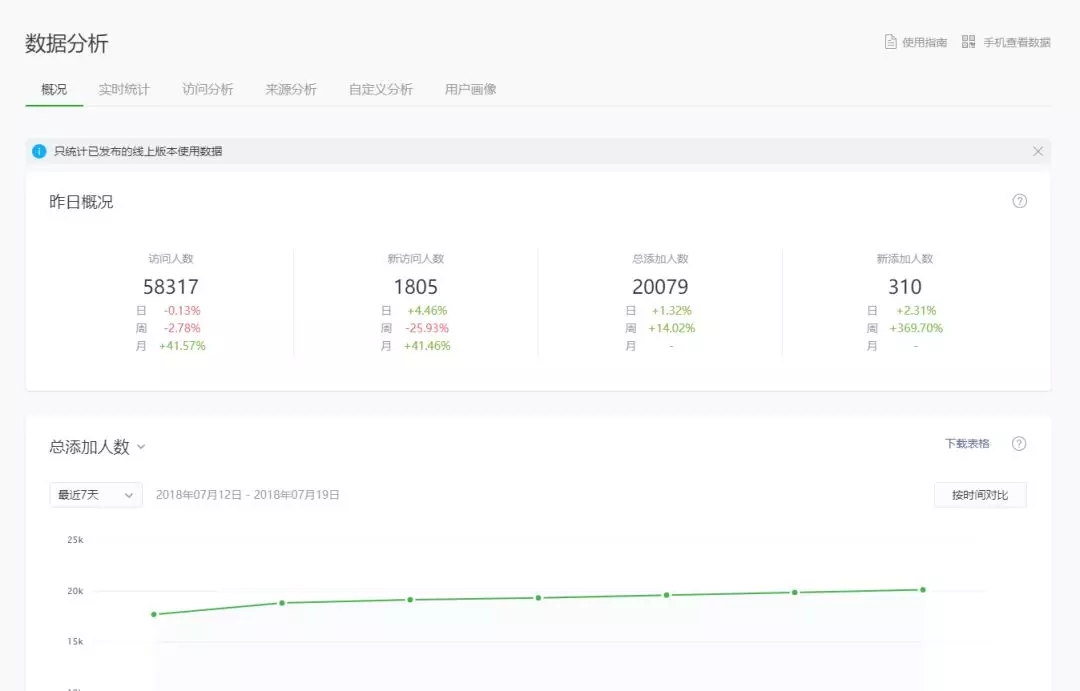1080x691 pixels.
Task: Click the 使用指南 link
Action: (924, 43)
